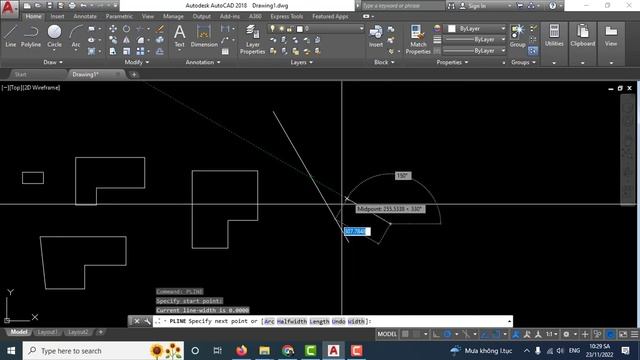Click the object color swatch in Properties

coord(451,29)
